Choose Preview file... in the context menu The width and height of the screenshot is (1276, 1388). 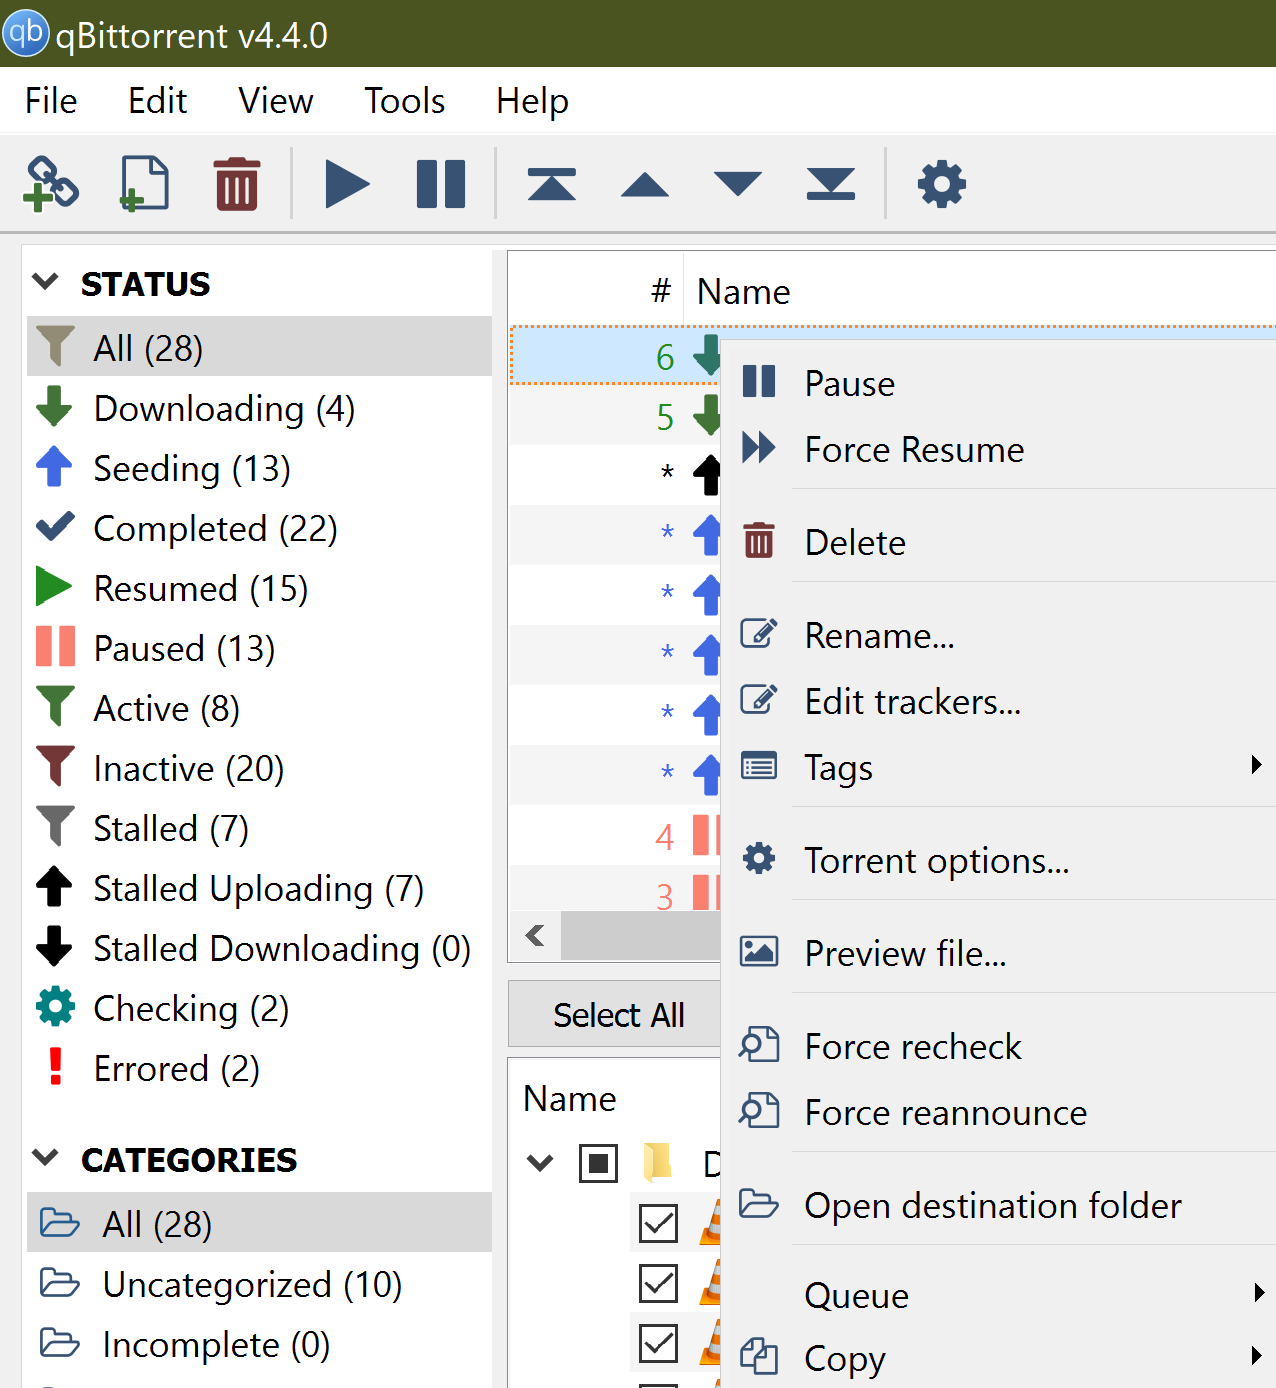tap(999, 953)
